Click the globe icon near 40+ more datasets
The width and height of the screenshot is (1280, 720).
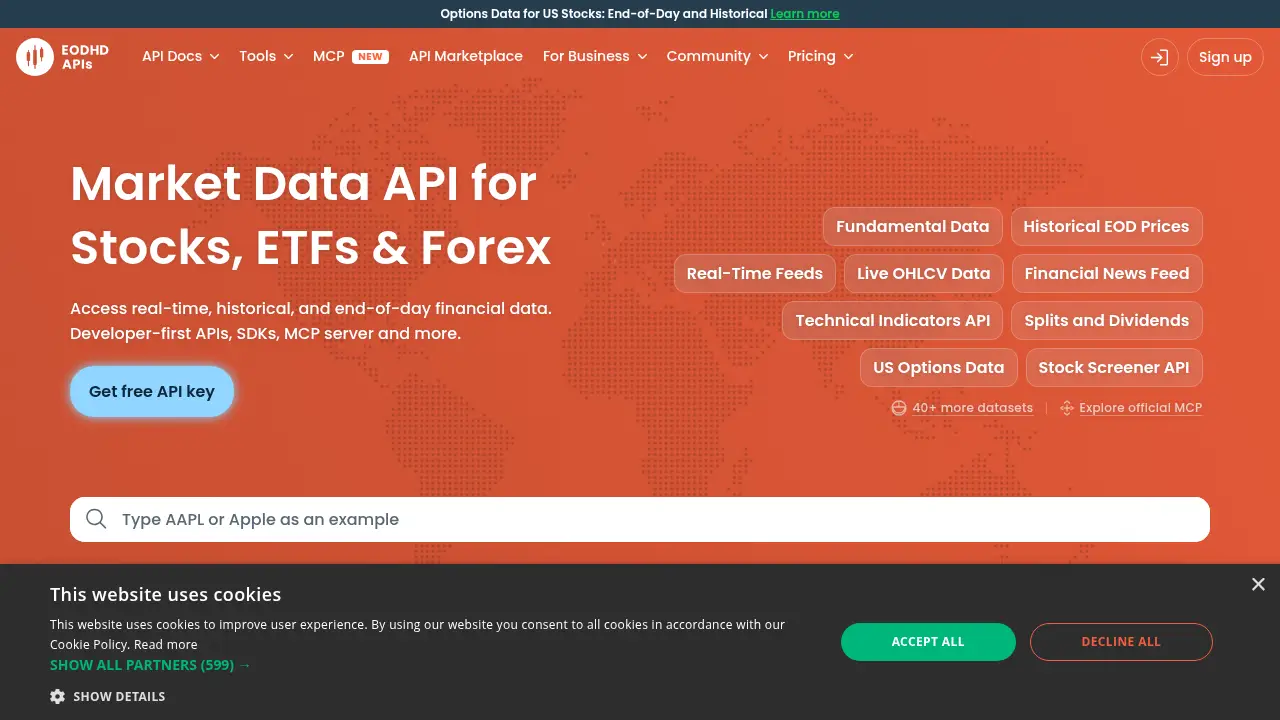(898, 408)
